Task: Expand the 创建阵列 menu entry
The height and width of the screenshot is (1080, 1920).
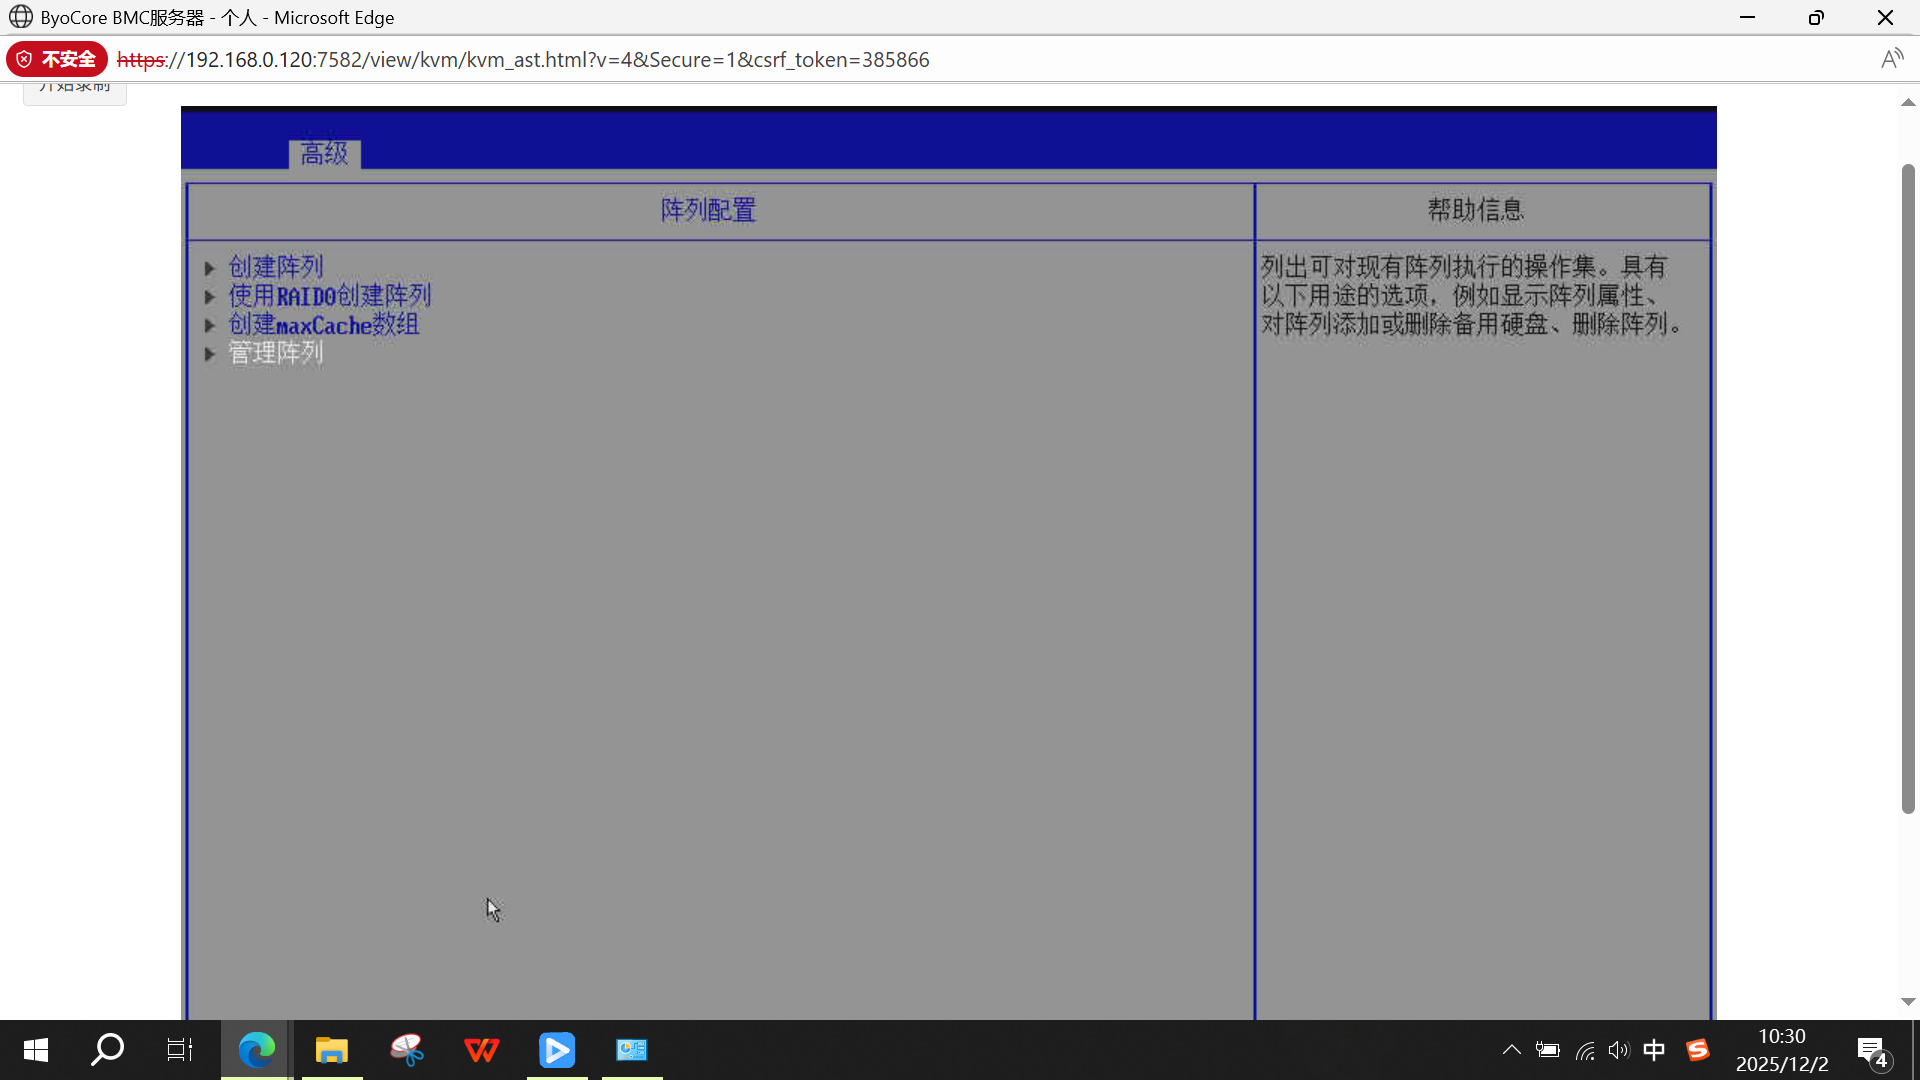Action: (276, 267)
